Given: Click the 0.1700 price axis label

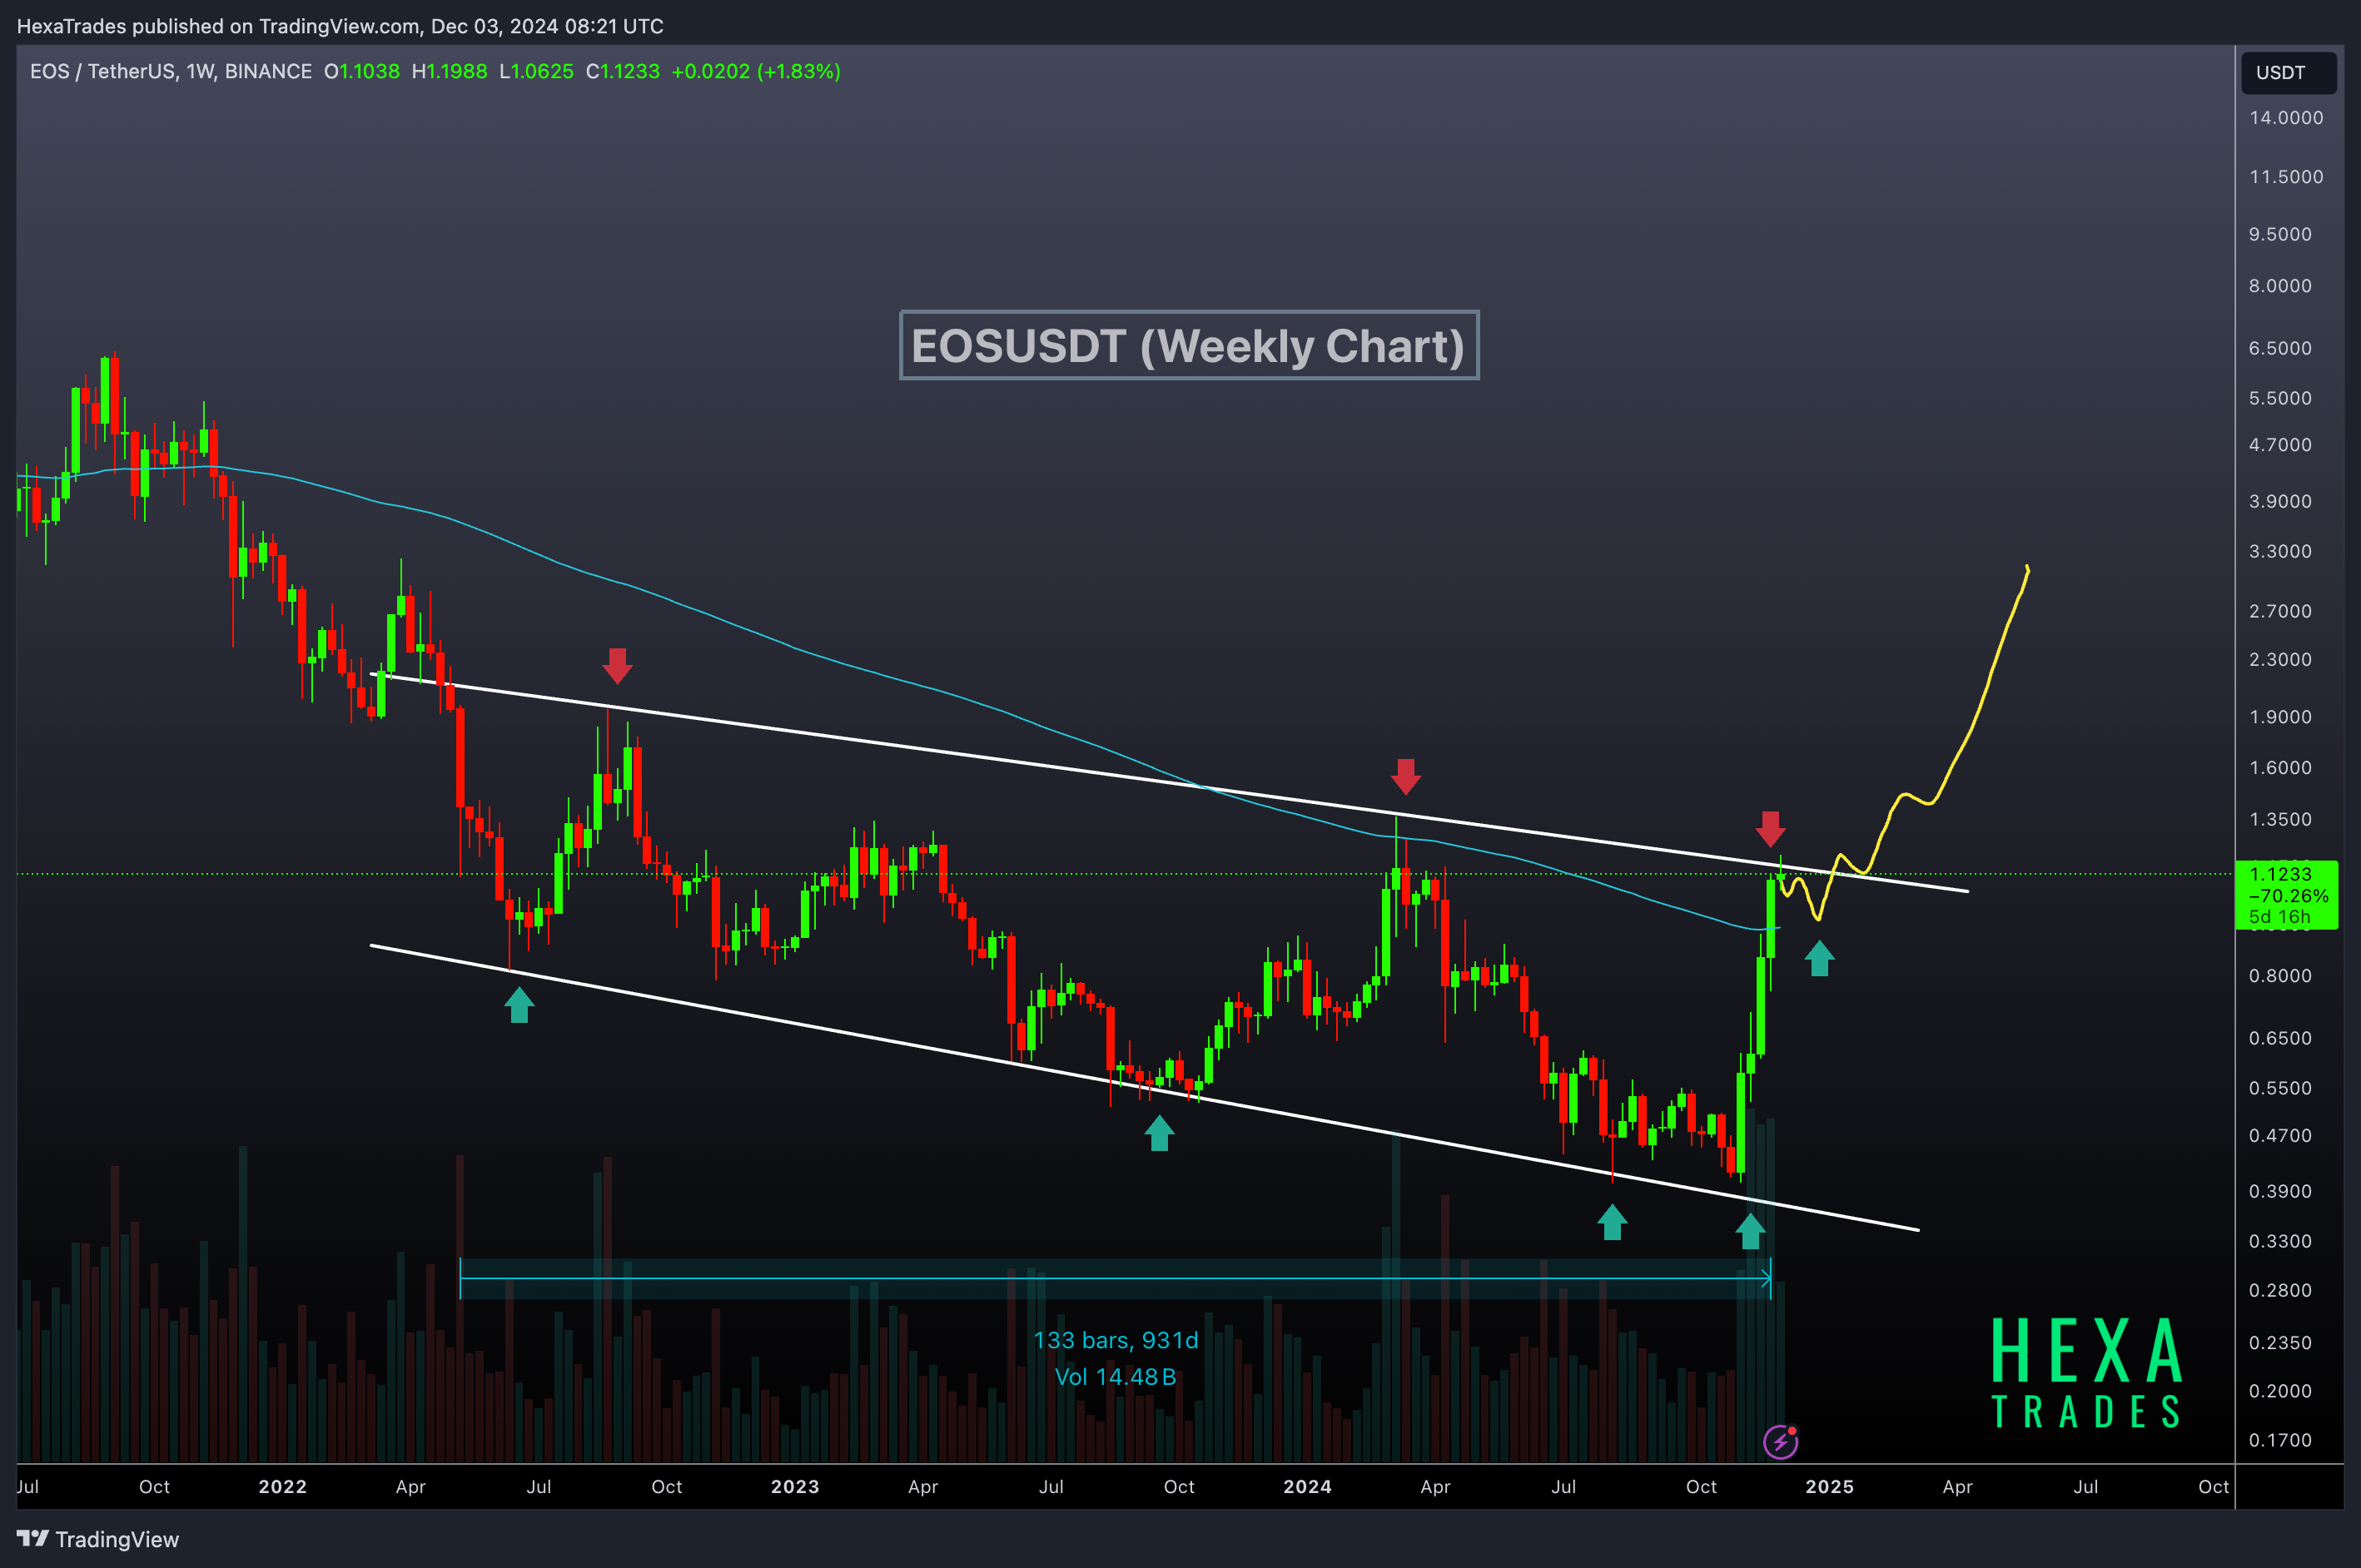Looking at the screenshot, I should point(2280,1440).
